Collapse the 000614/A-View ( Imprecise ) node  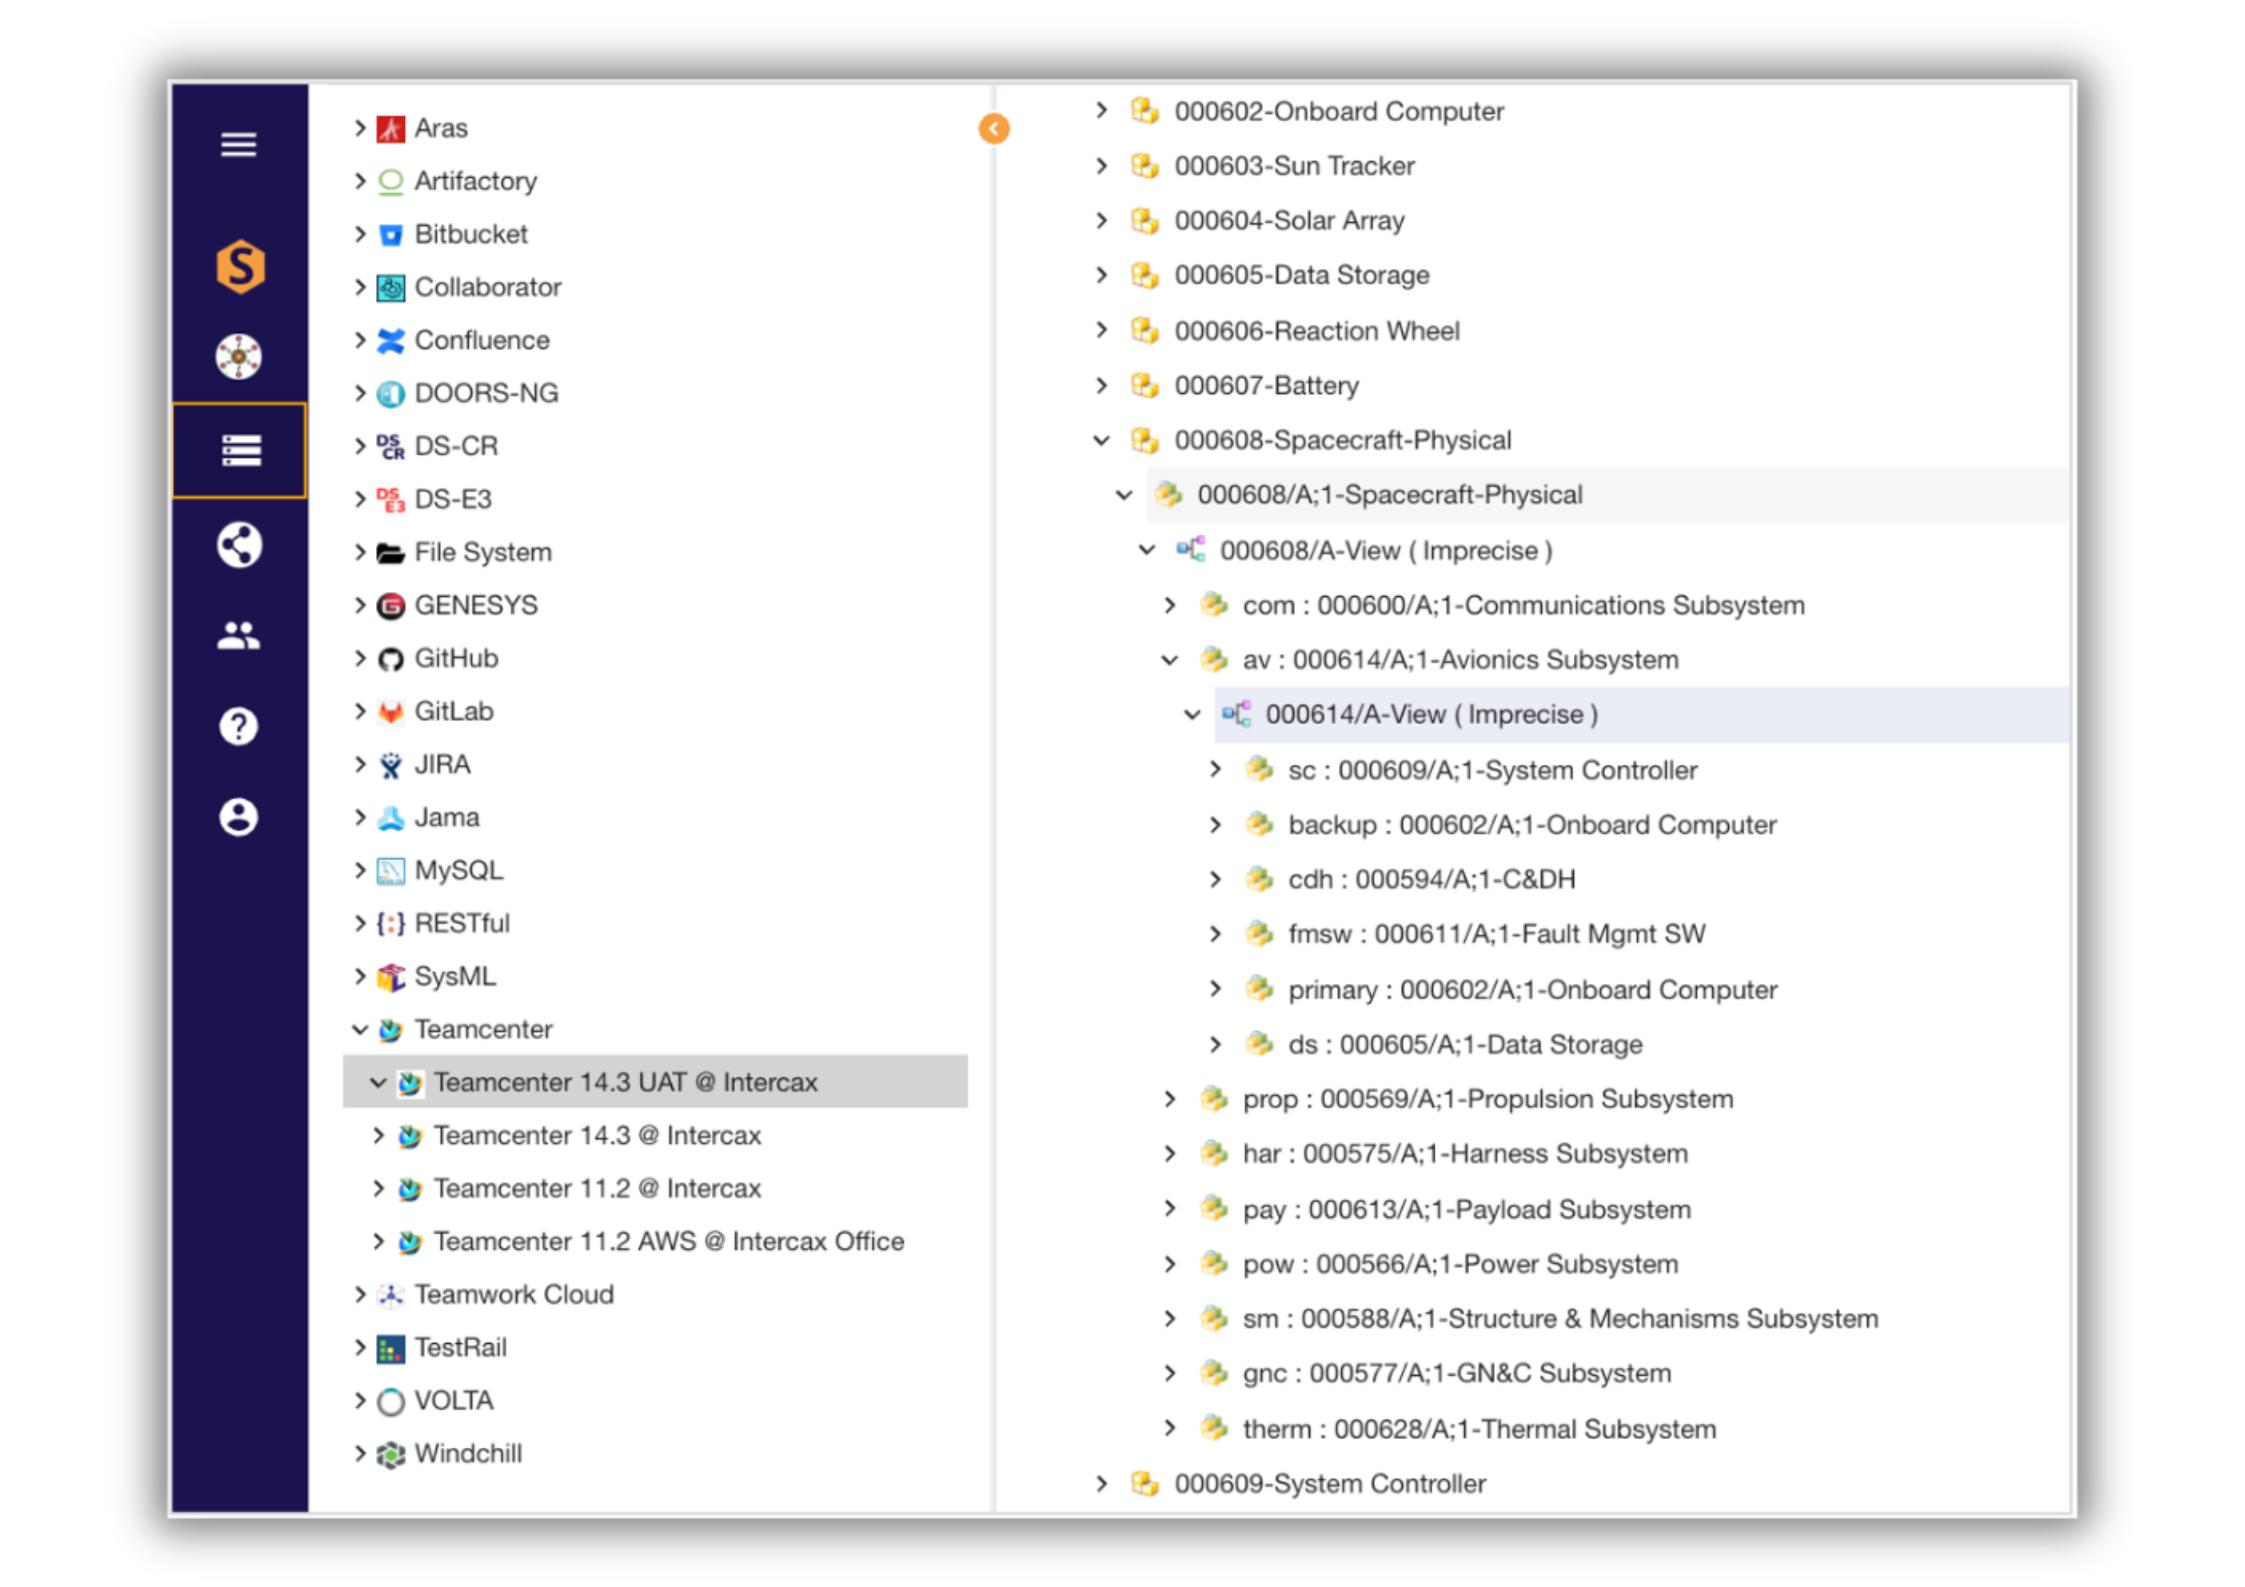1192,715
